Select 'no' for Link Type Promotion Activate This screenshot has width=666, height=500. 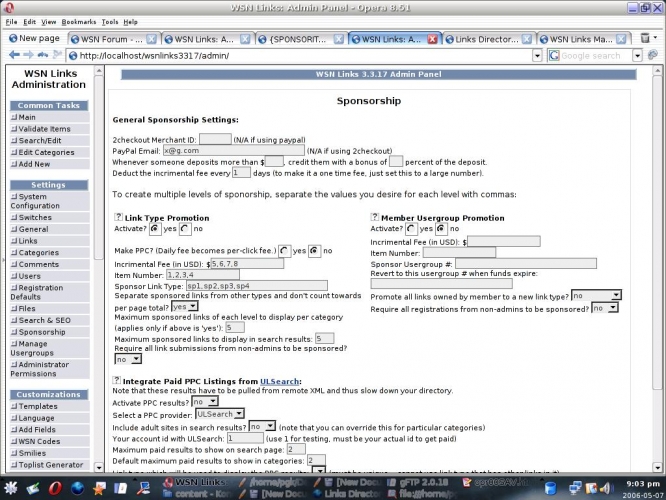184,229
